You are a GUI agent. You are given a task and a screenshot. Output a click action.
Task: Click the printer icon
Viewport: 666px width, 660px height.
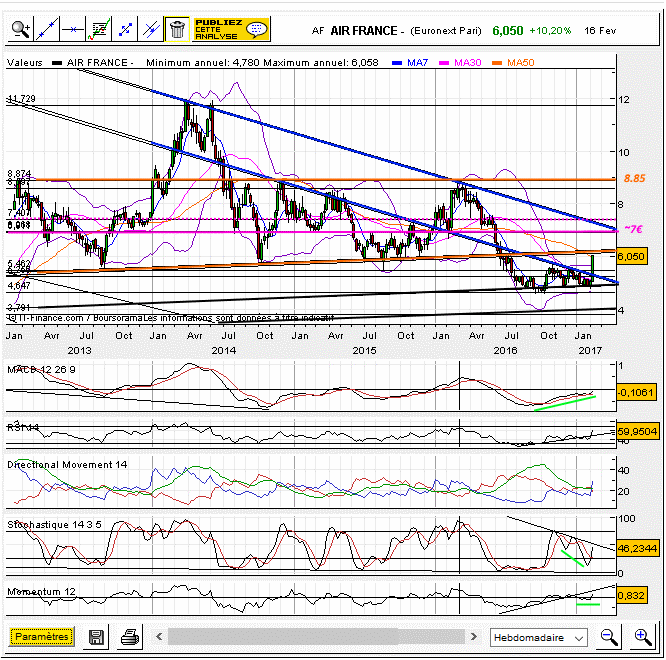130,637
